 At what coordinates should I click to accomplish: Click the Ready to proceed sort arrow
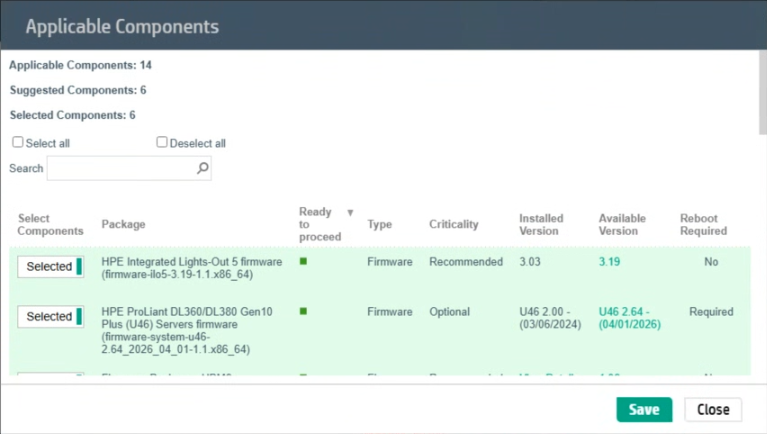350,213
